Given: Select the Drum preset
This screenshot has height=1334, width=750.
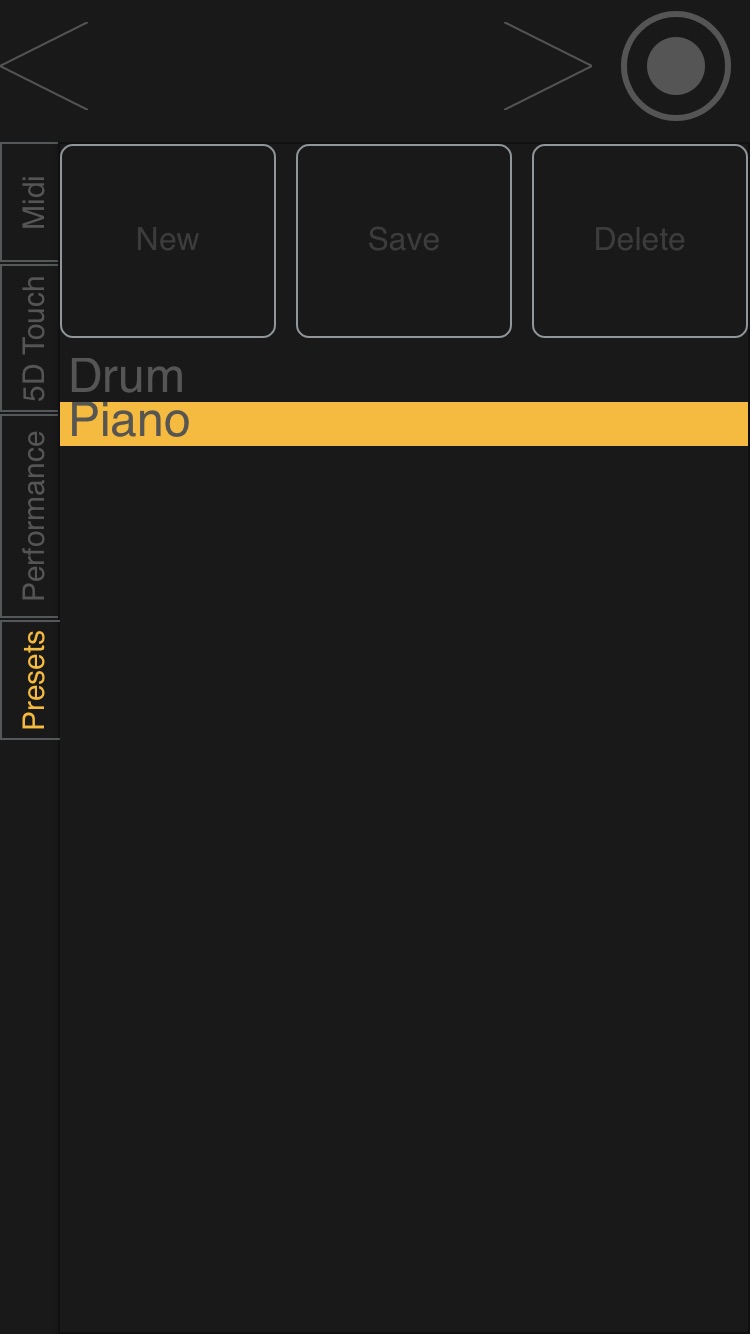Looking at the screenshot, I should click(127, 377).
